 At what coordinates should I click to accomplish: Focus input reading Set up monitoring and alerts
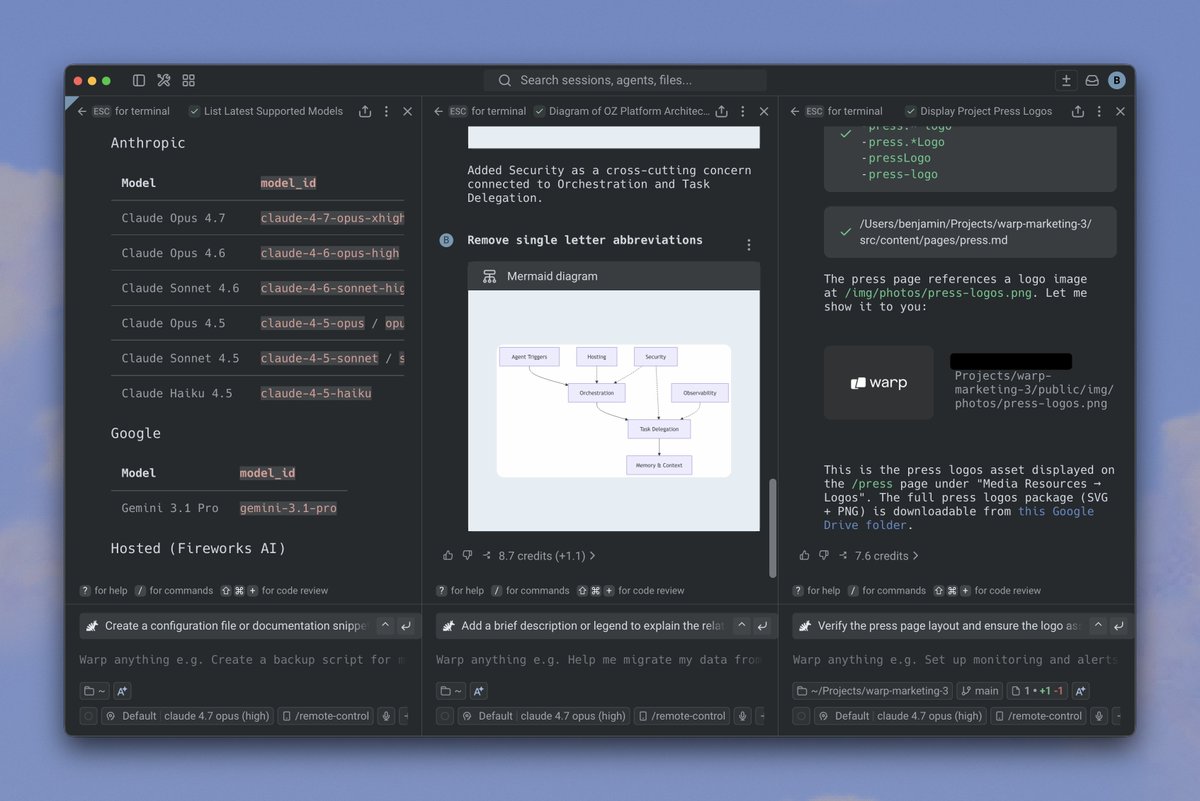[956, 660]
